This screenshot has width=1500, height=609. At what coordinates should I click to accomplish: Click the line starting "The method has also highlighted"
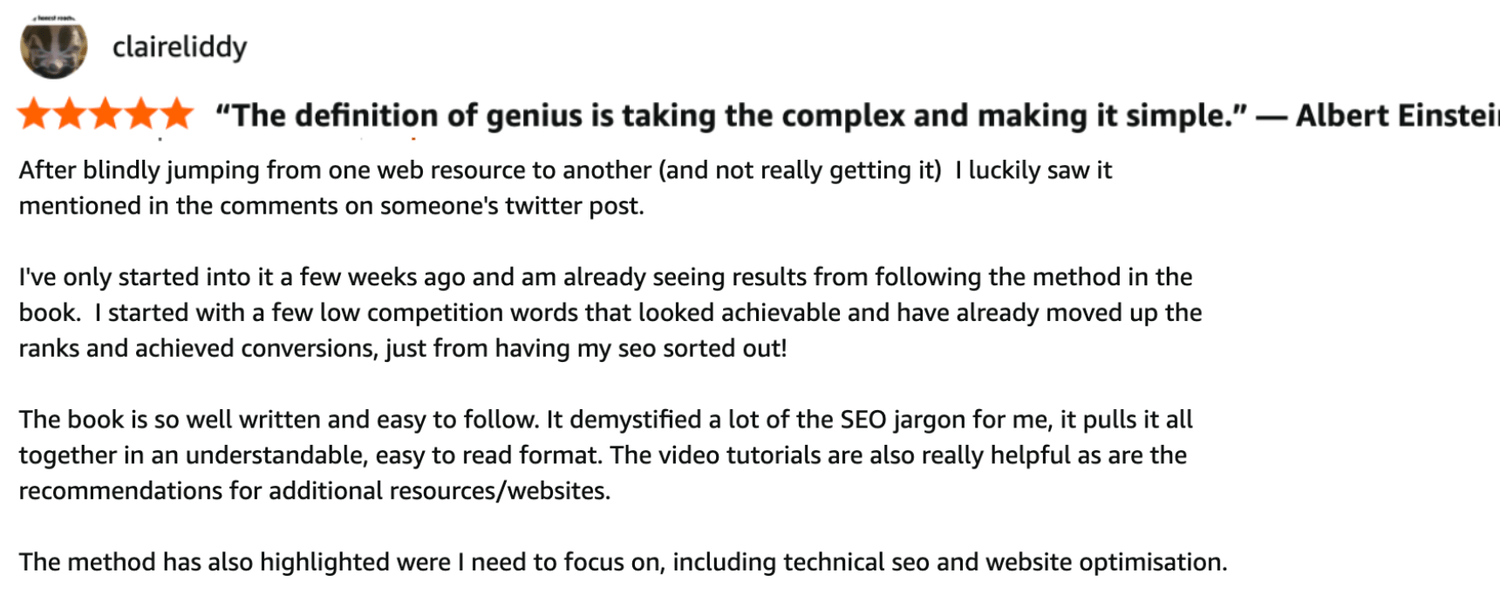[x=622, y=561]
